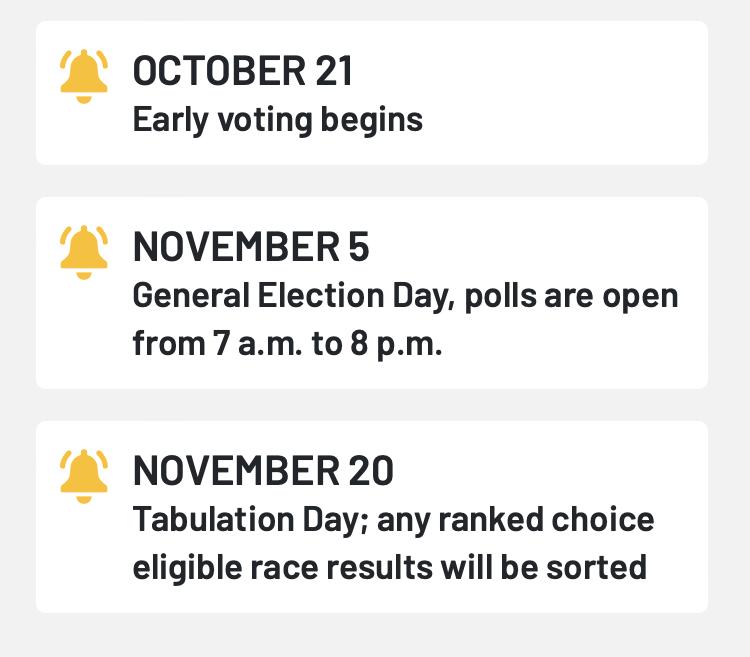Select the word 'Early' in the first card
The image size is (750, 657).
point(161,120)
